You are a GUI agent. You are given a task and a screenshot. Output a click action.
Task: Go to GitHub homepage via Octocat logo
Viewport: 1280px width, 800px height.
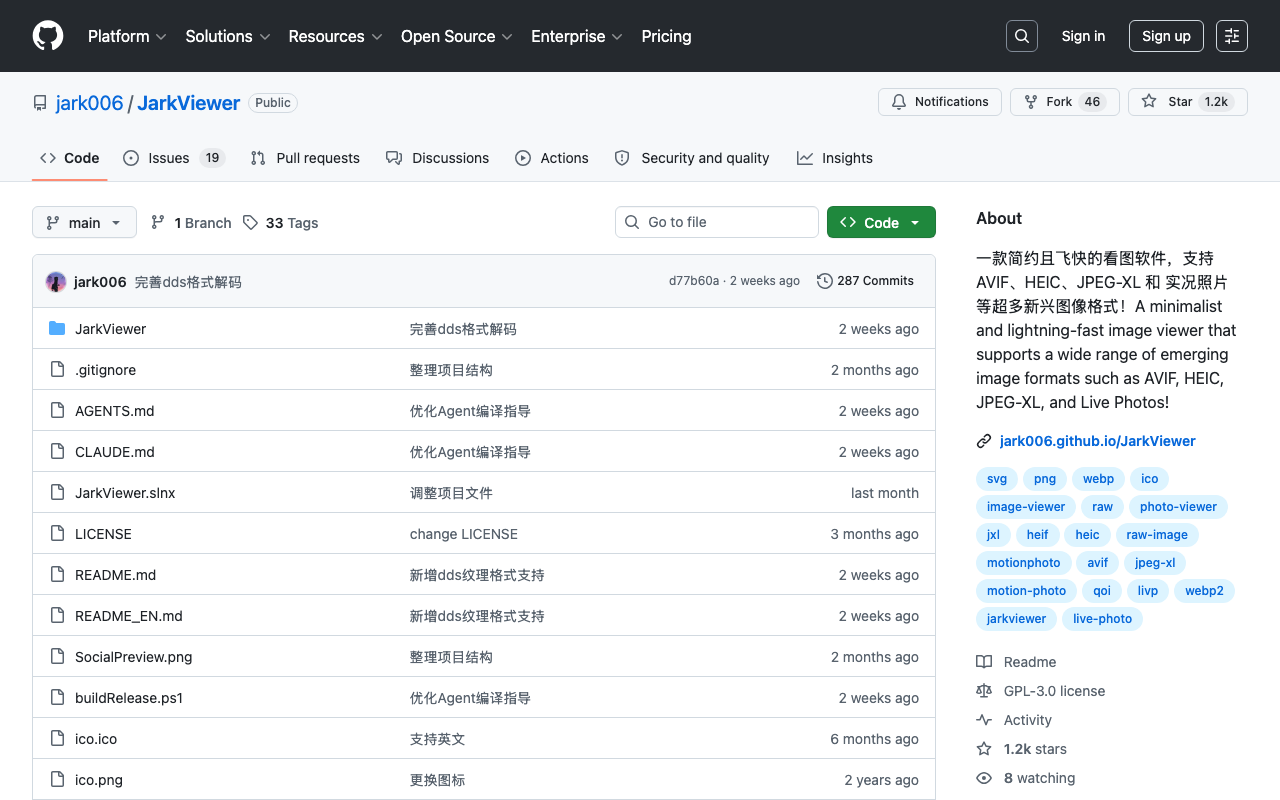point(48,36)
